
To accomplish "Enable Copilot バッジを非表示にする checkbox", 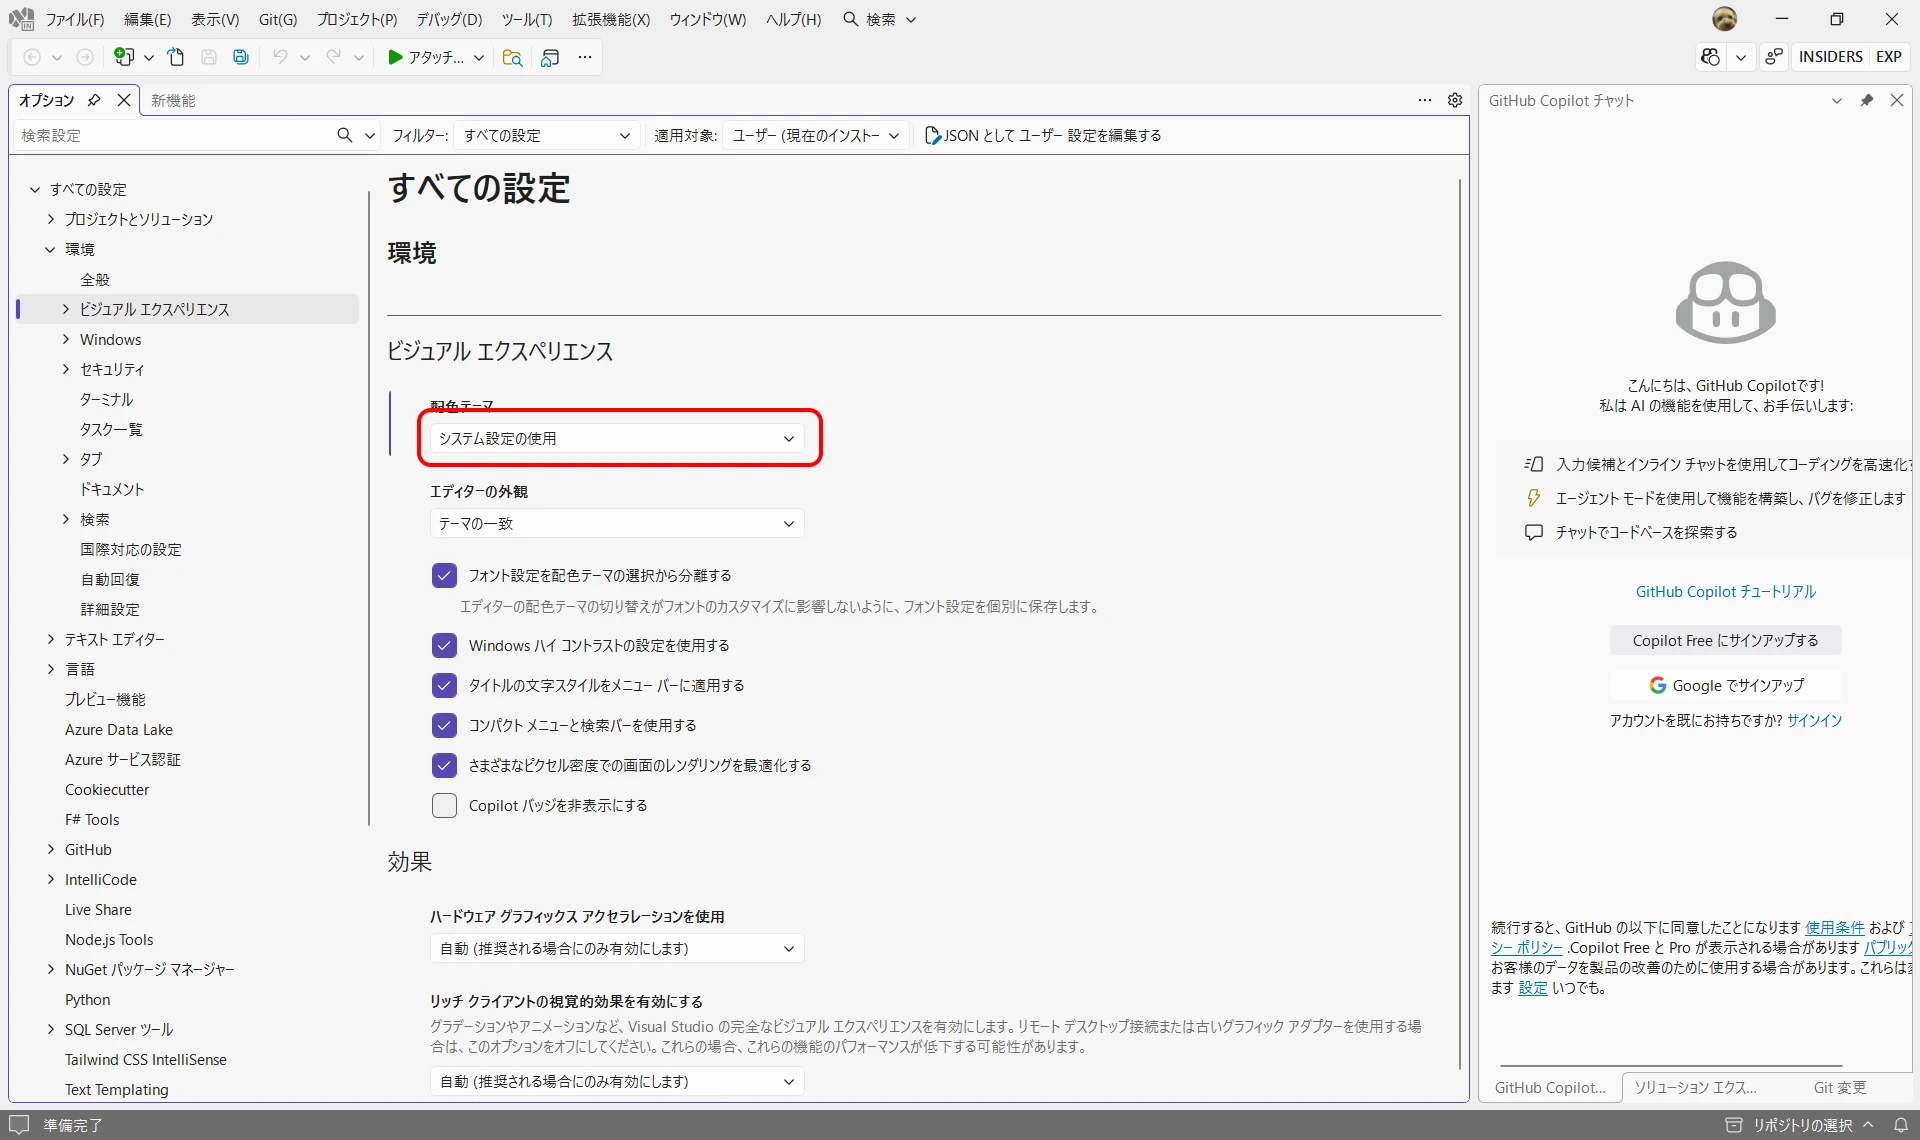I will pyautogui.click(x=444, y=805).
